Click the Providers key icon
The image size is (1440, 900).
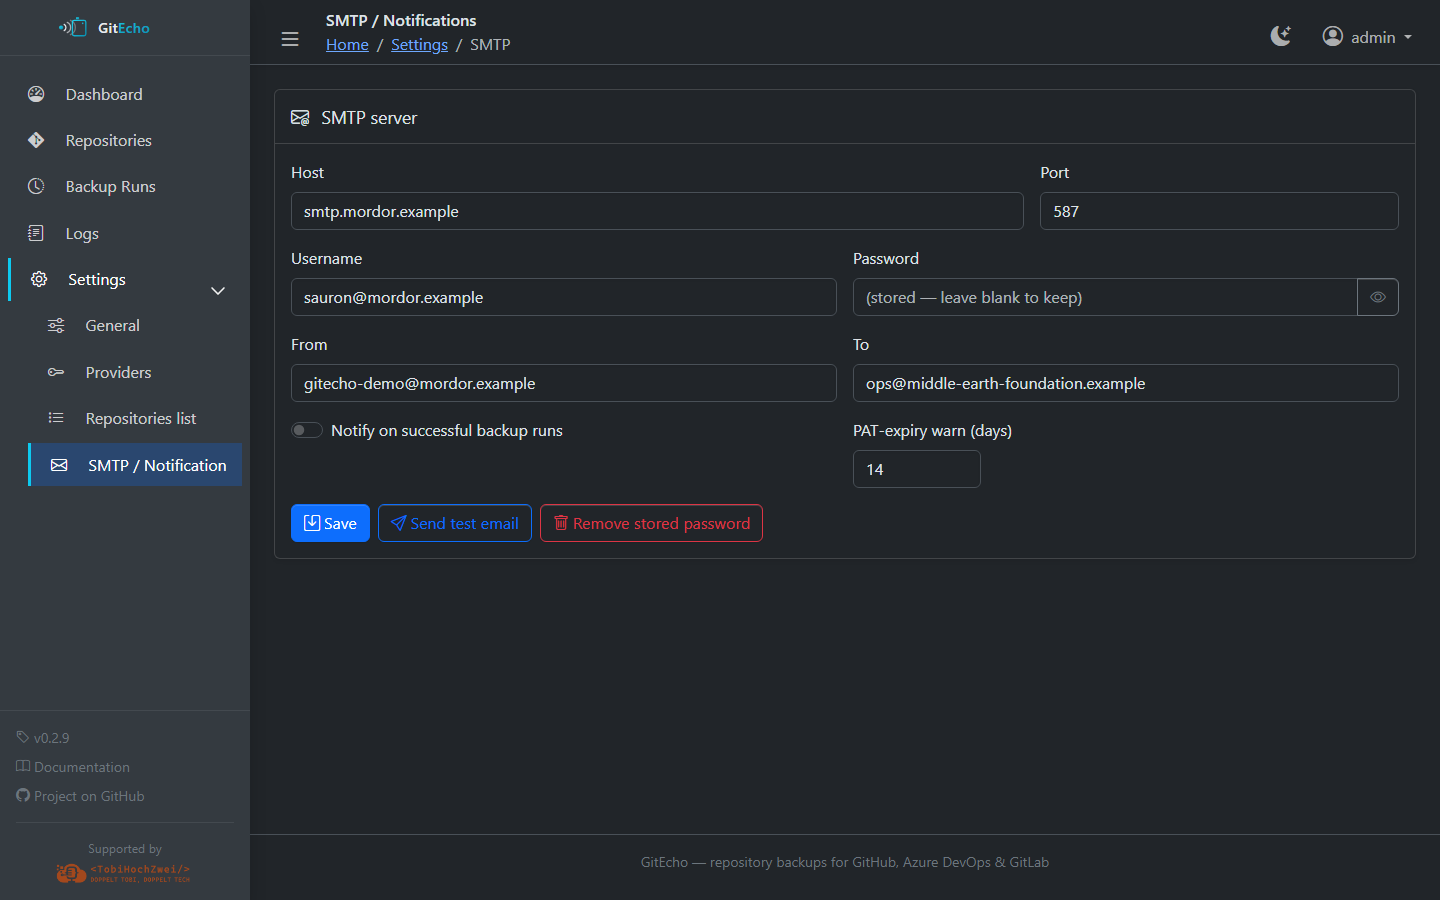56,372
